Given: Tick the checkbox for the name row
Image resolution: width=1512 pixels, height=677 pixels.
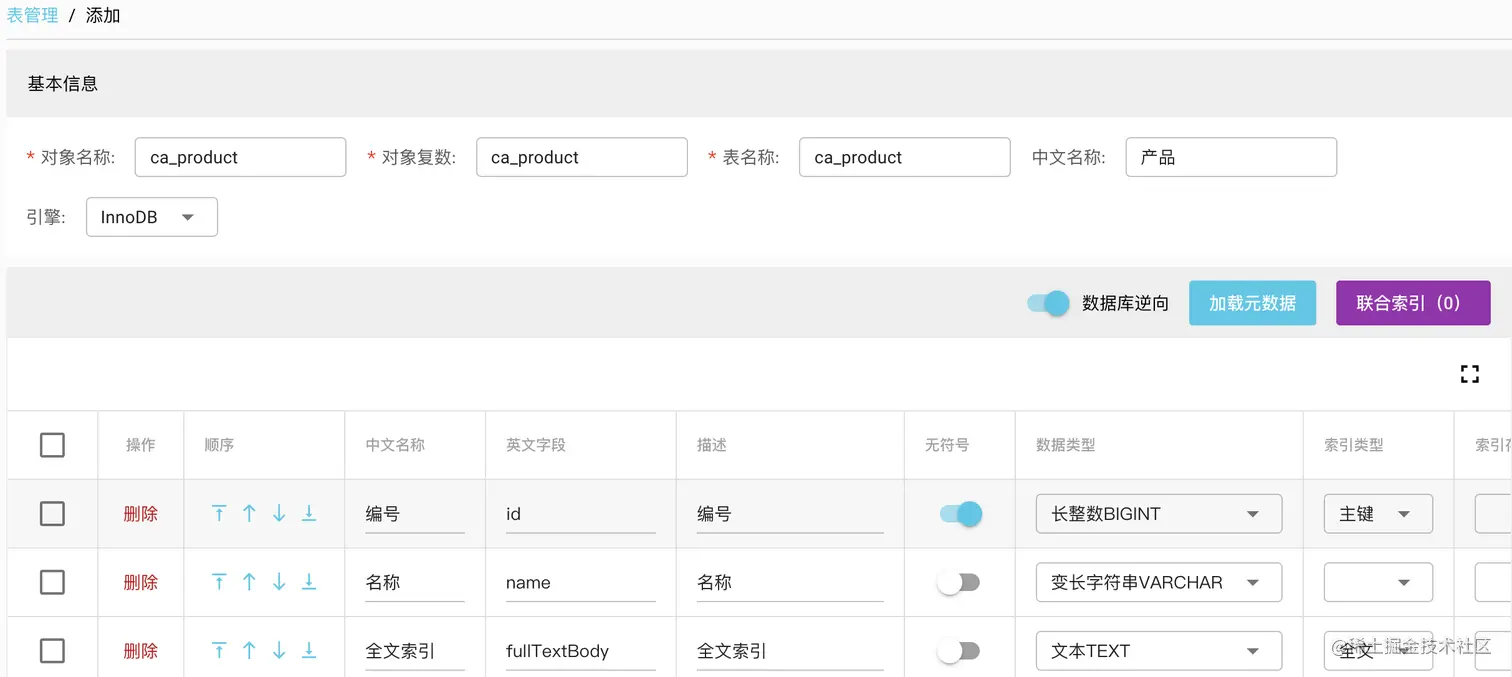Looking at the screenshot, I should pos(52,582).
